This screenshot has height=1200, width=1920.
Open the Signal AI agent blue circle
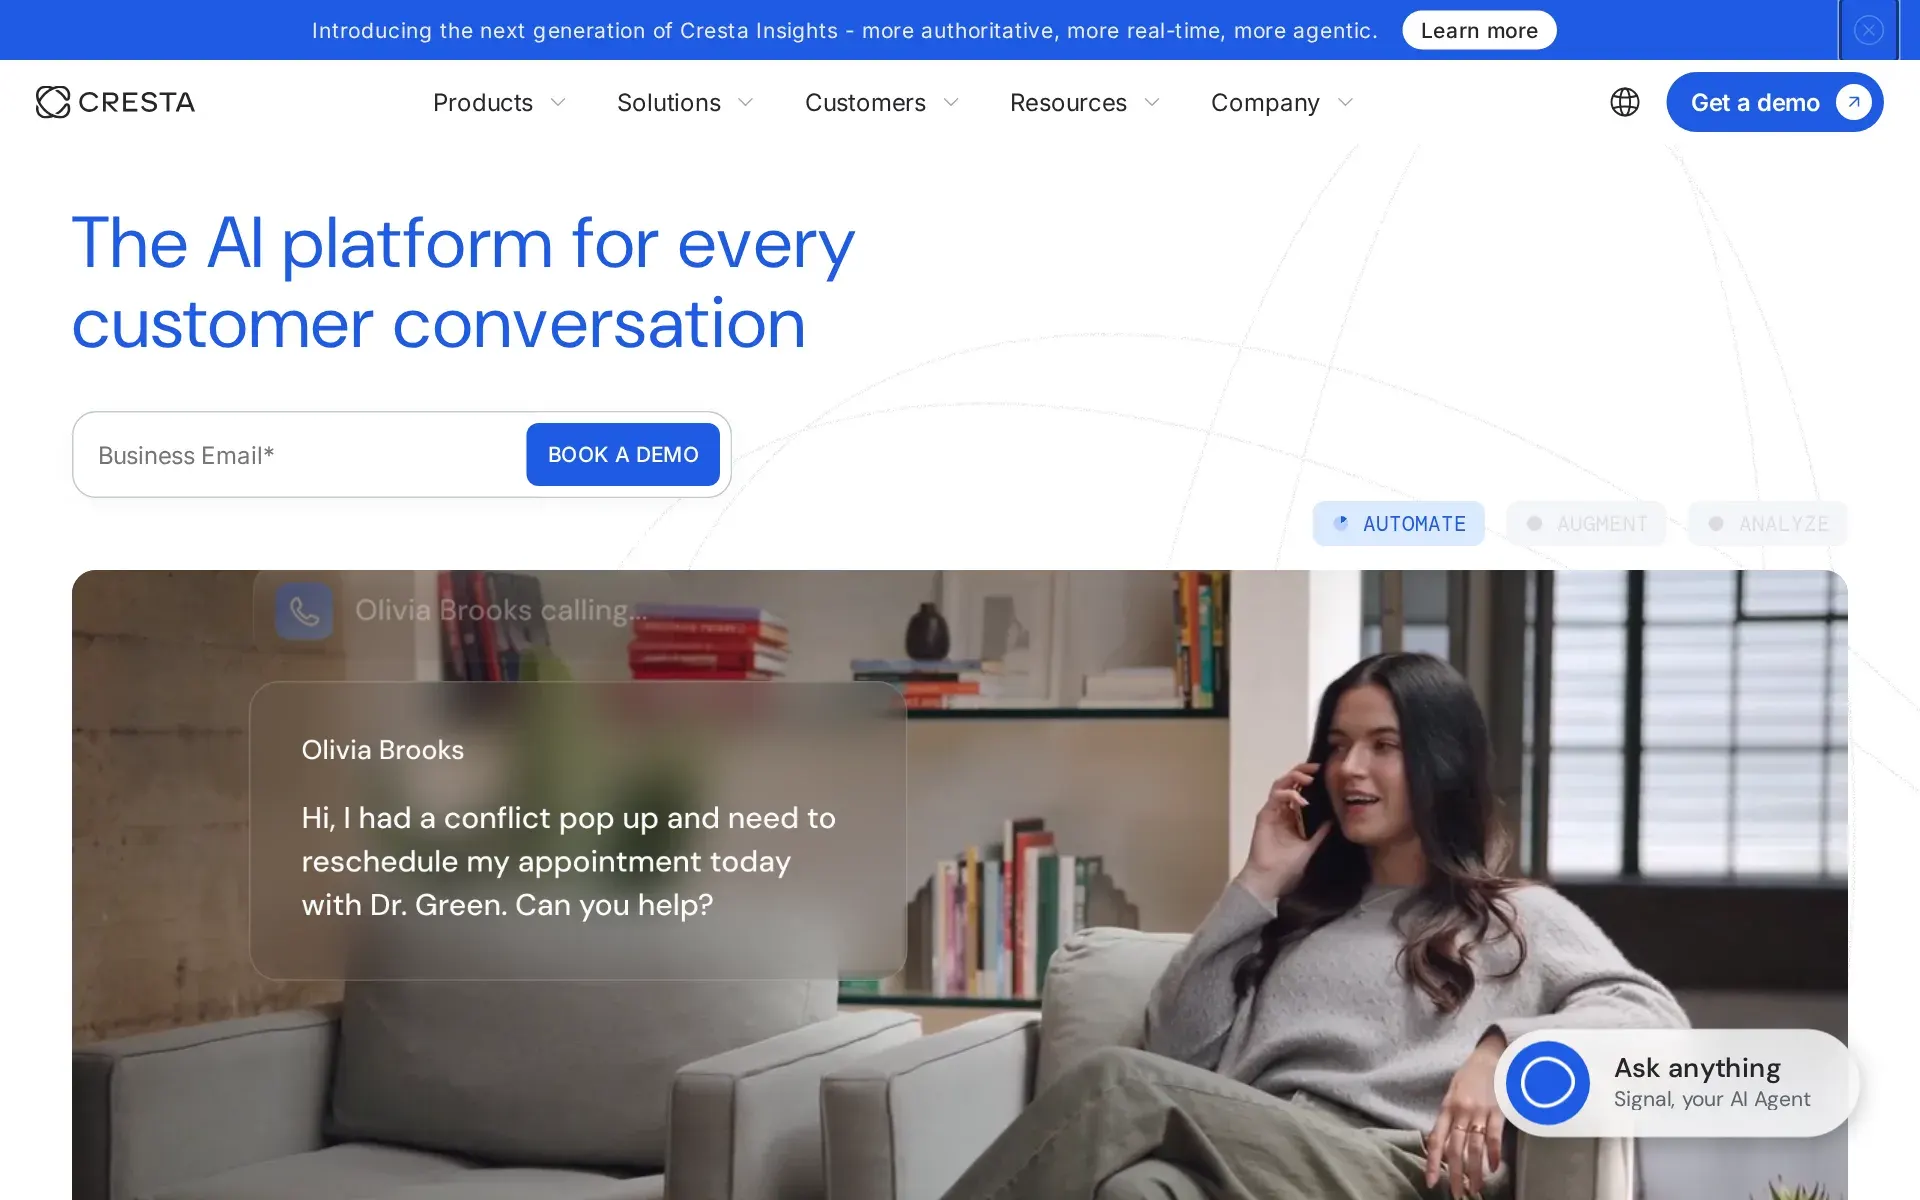(x=1547, y=1083)
